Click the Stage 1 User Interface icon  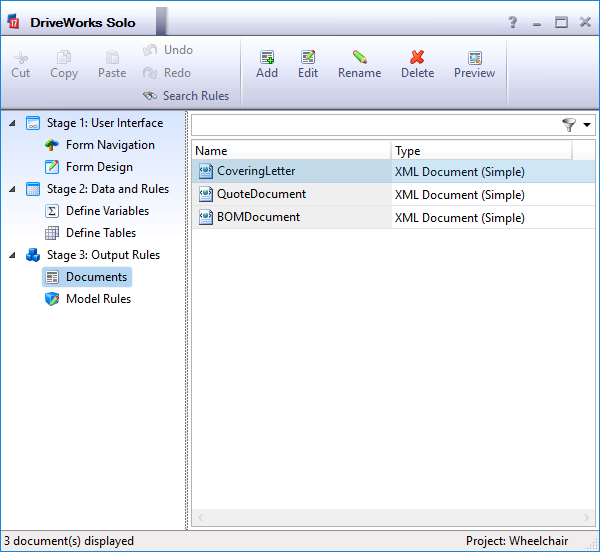point(33,123)
